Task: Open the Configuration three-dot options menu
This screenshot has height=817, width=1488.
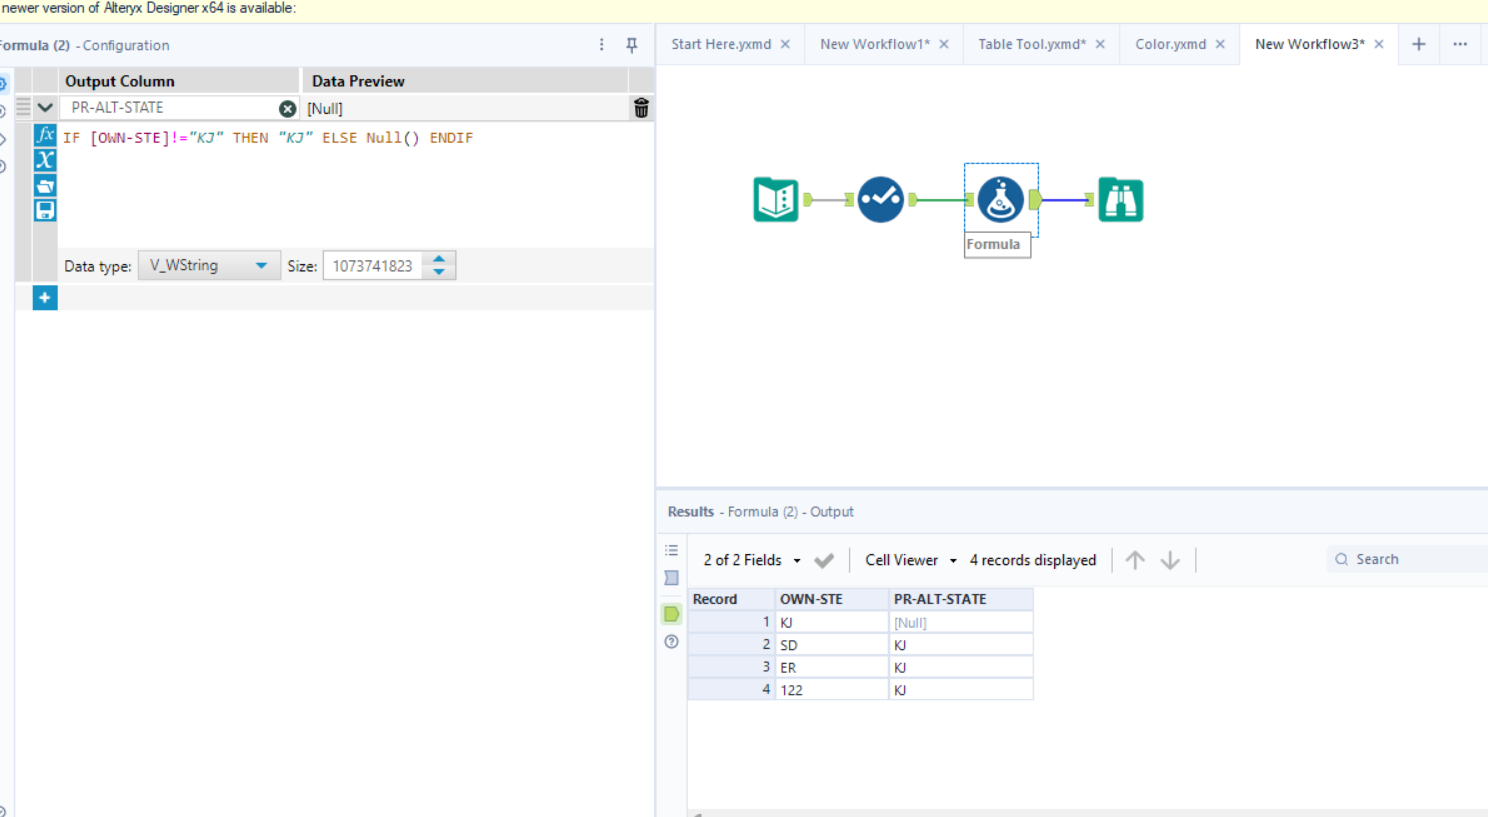Action: tap(601, 45)
